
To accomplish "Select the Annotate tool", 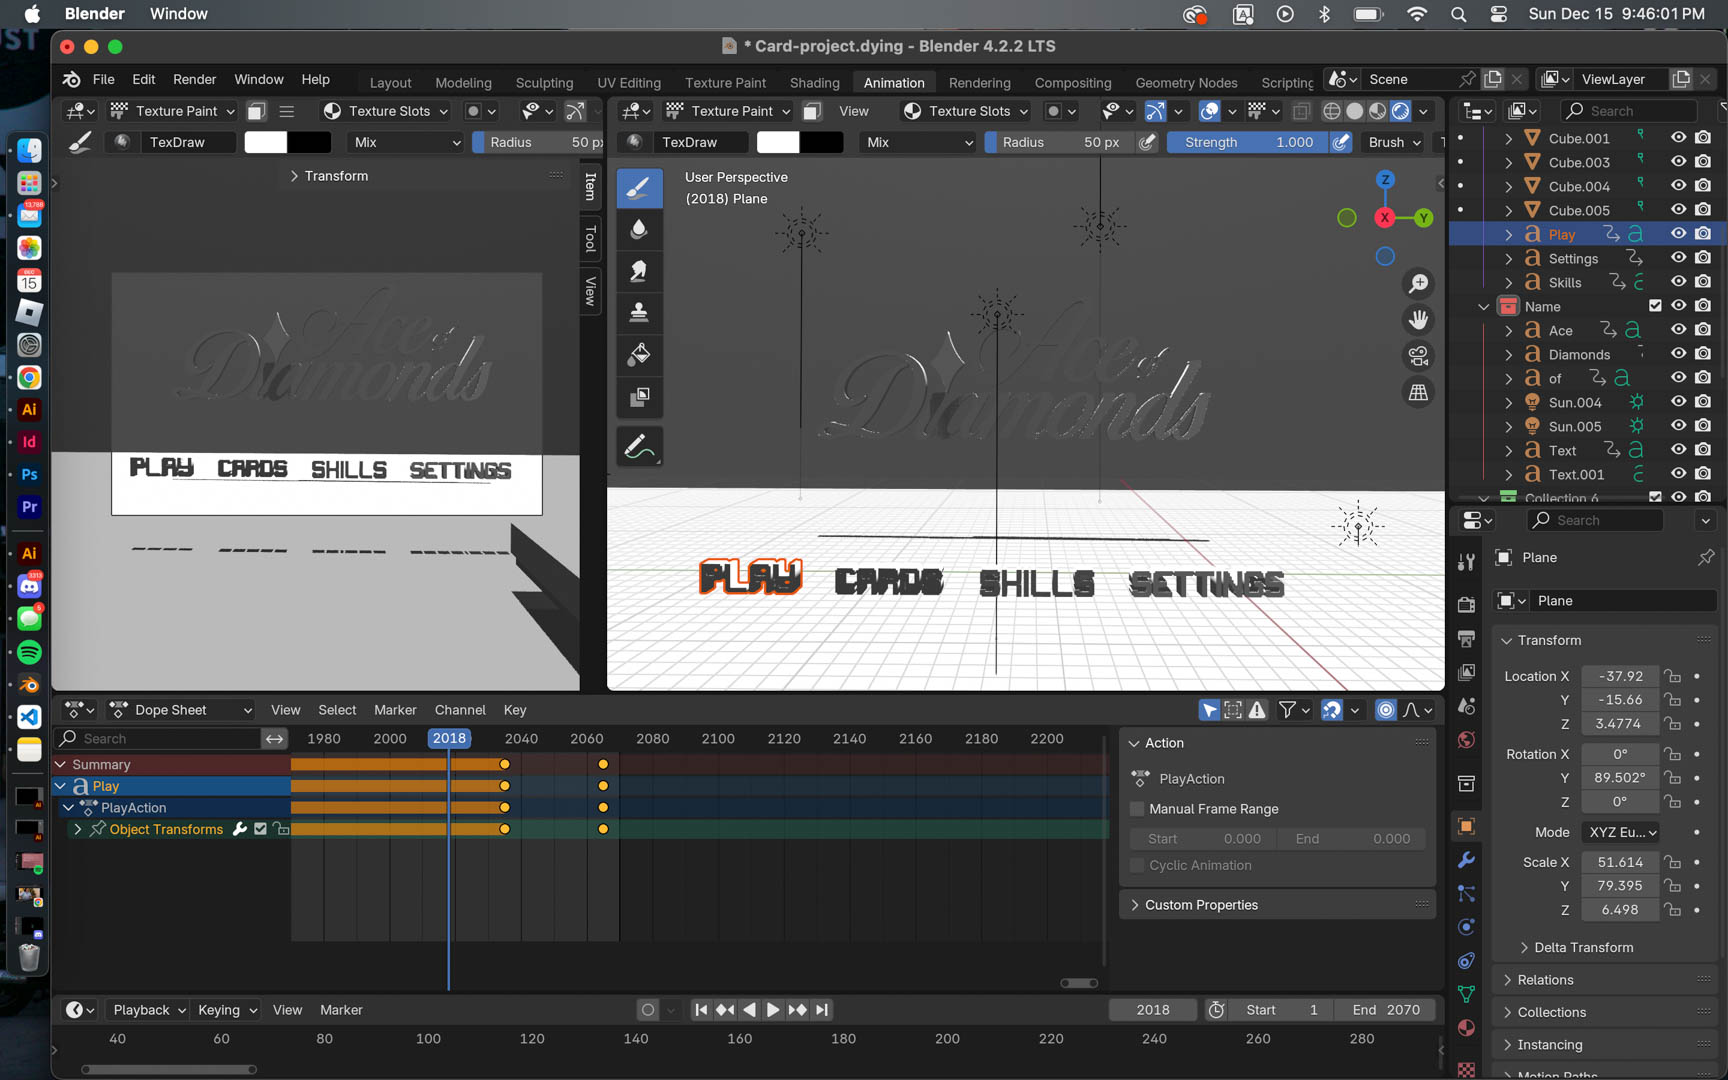I will [639, 447].
